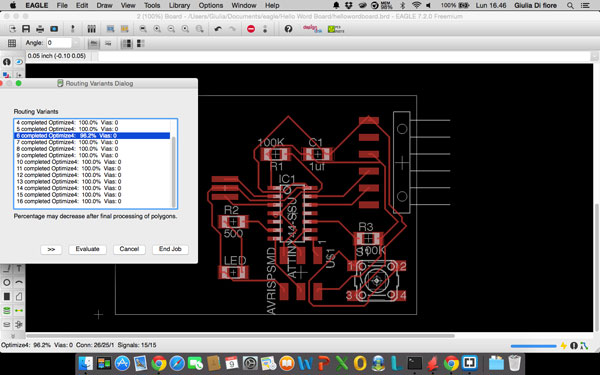Toggle the second parameter layout button
The image size is (600, 375).
tap(140, 43)
